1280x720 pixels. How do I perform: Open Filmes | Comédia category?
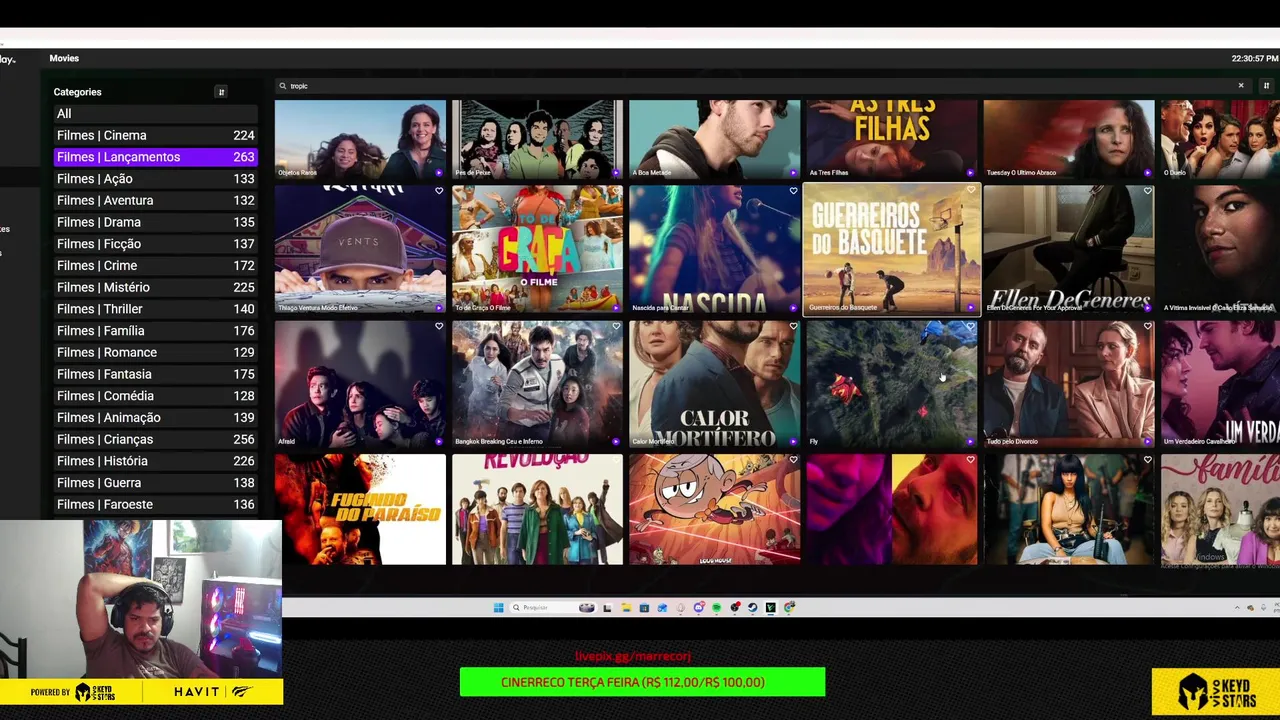coord(156,396)
